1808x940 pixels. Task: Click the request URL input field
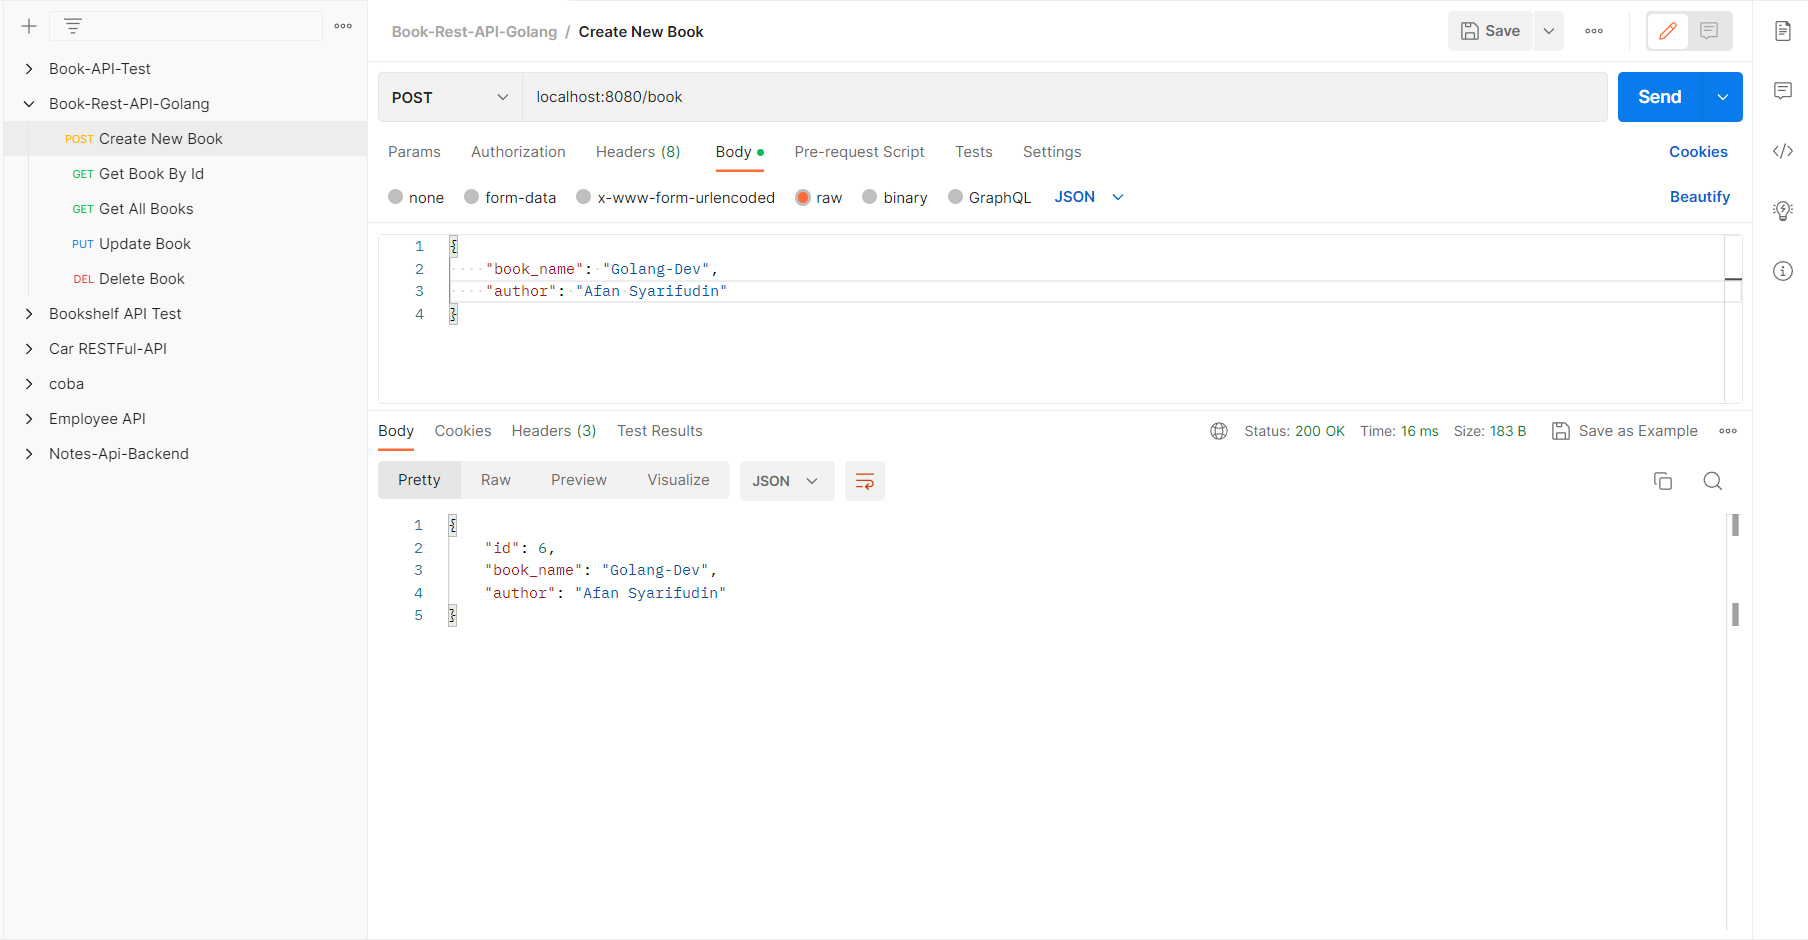[x=1065, y=97]
